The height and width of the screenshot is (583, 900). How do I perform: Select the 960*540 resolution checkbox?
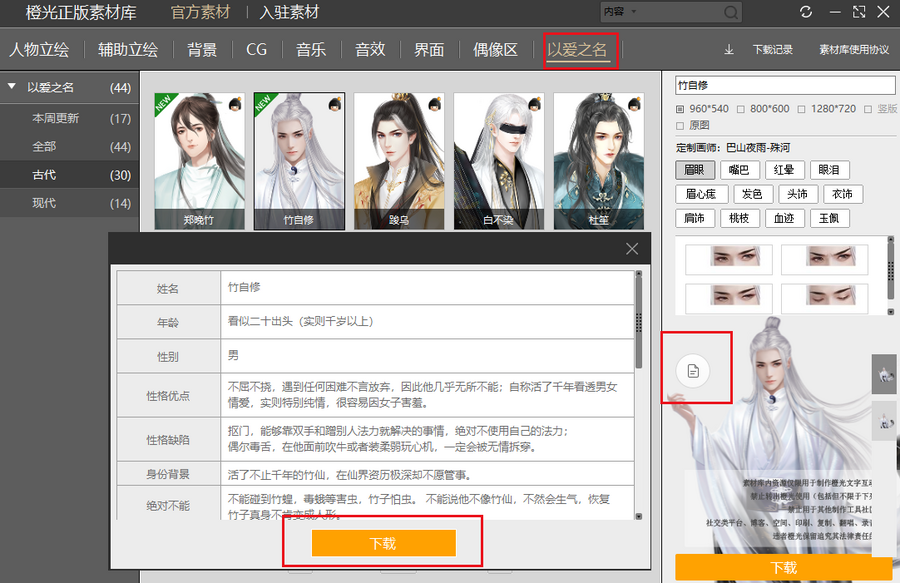pos(681,109)
